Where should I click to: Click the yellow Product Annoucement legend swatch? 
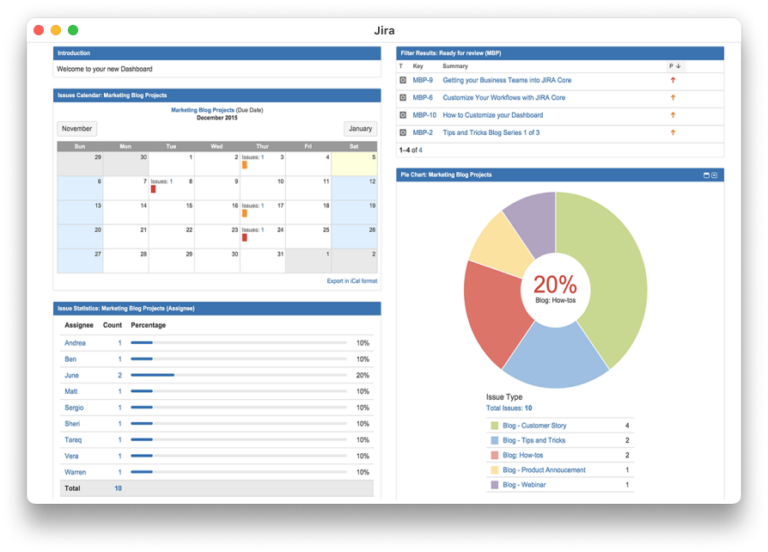click(x=495, y=470)
